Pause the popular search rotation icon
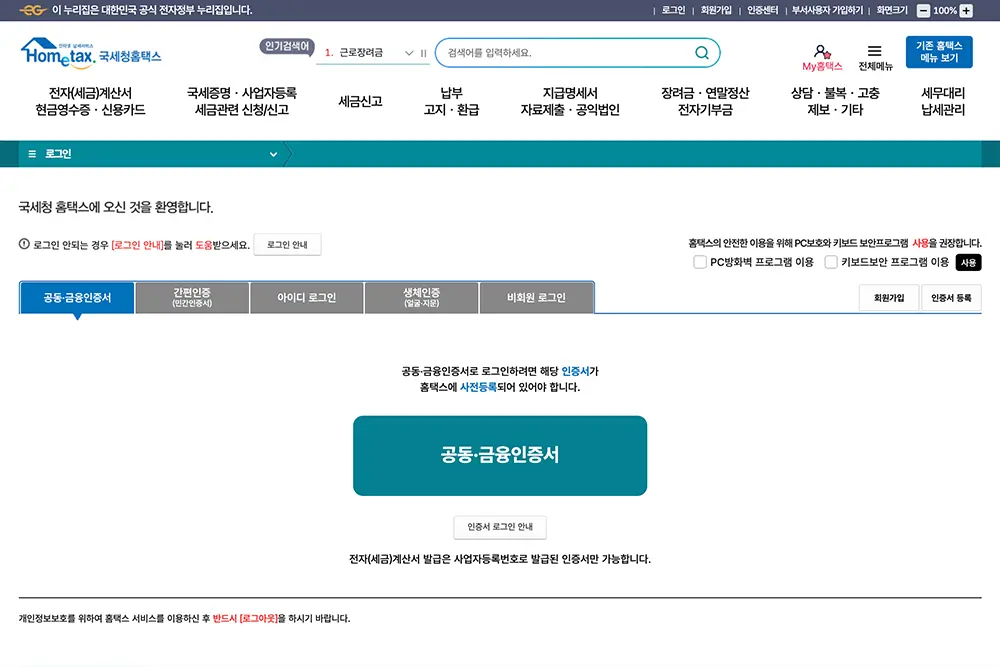 coord(423,52)
